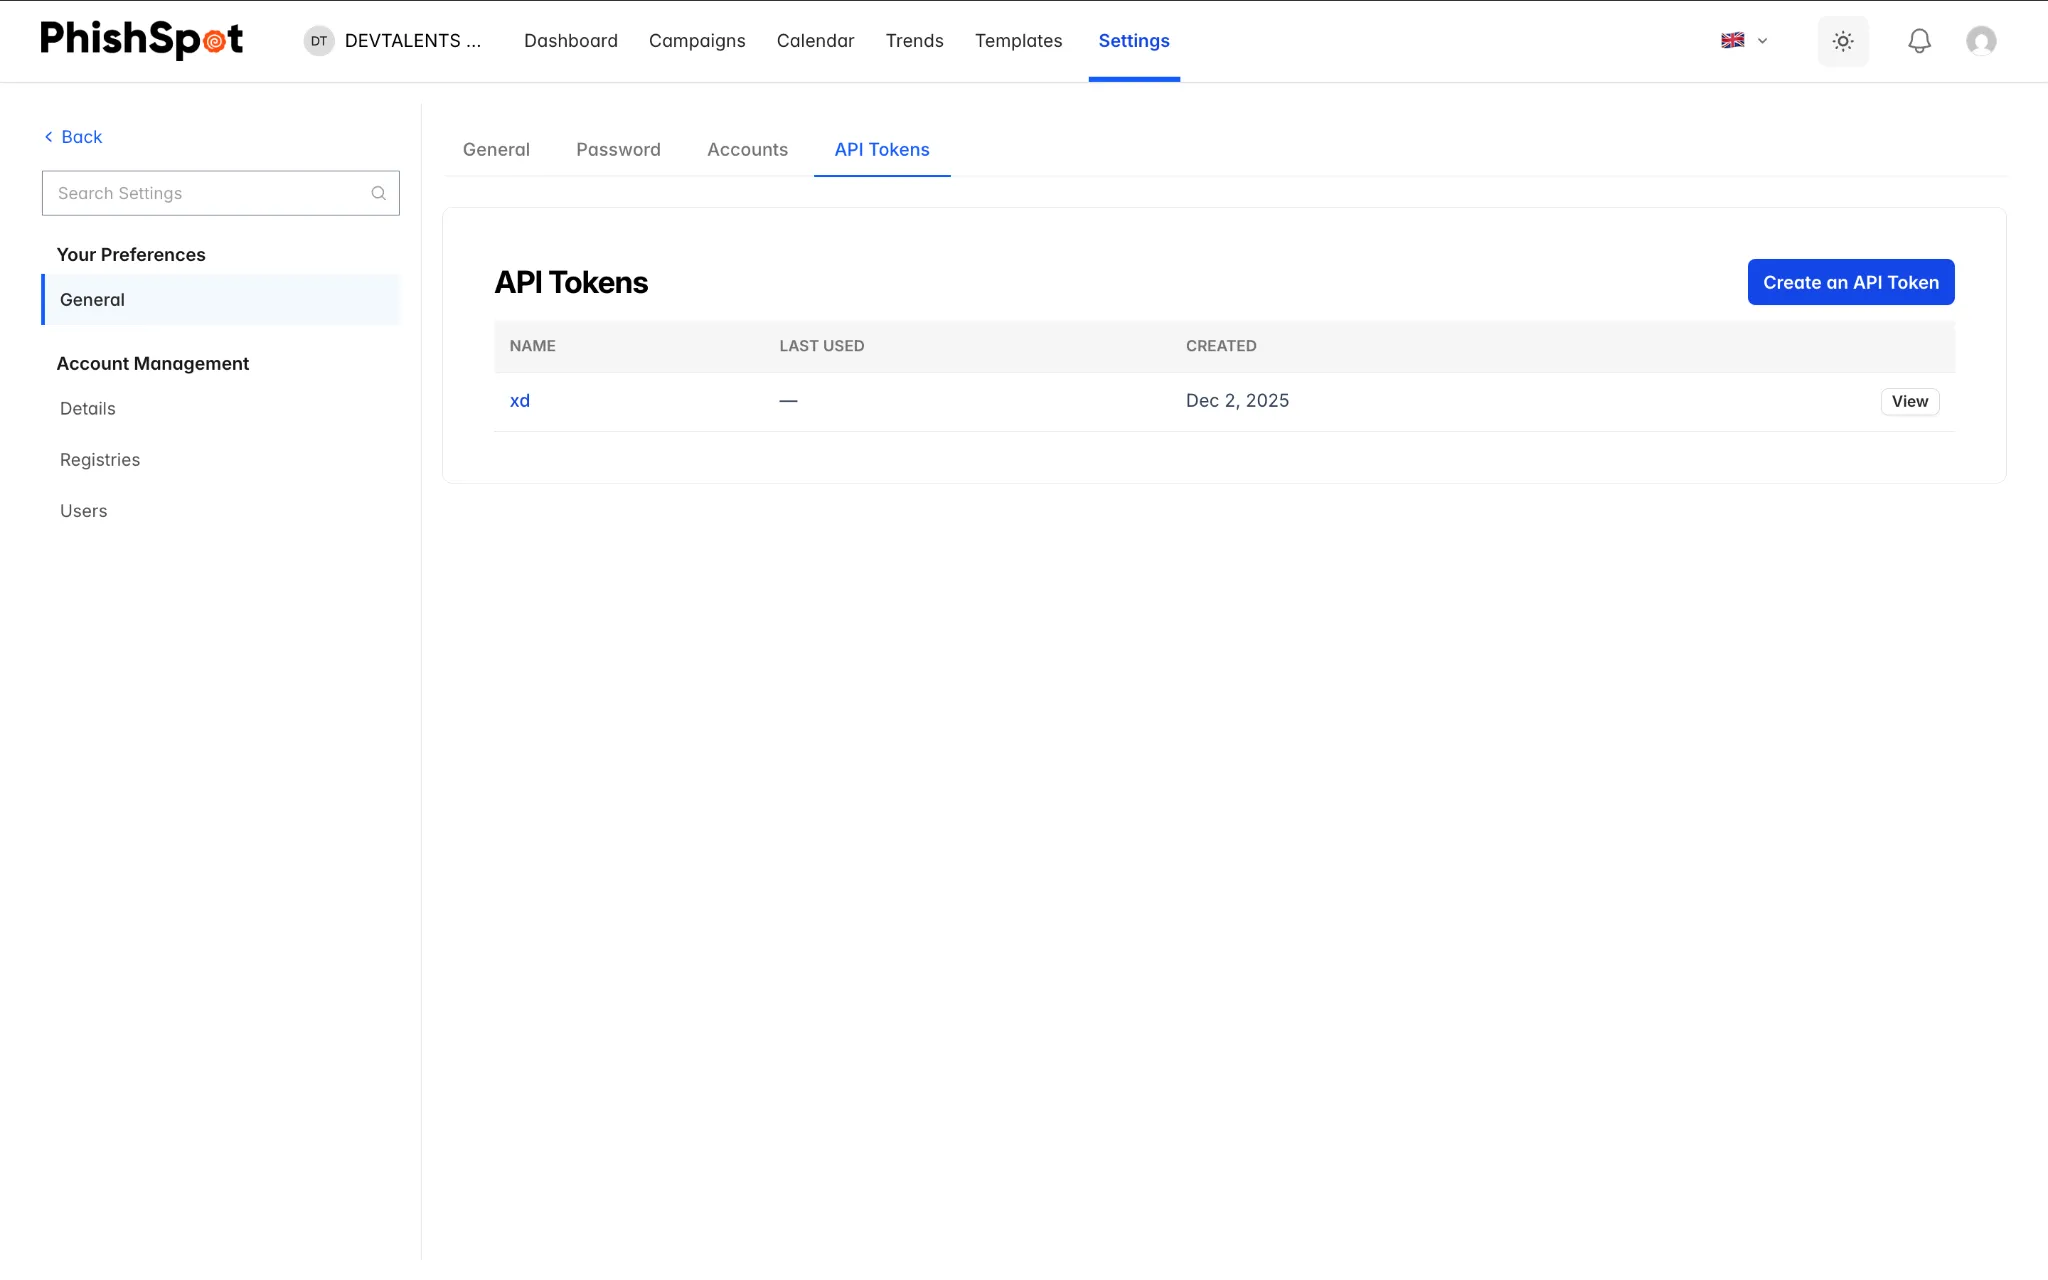Image resolution: width=2048 pixels, height=1280 pixels.
Task: Focus the Search Settings field
Action: (x=221, y=193)
